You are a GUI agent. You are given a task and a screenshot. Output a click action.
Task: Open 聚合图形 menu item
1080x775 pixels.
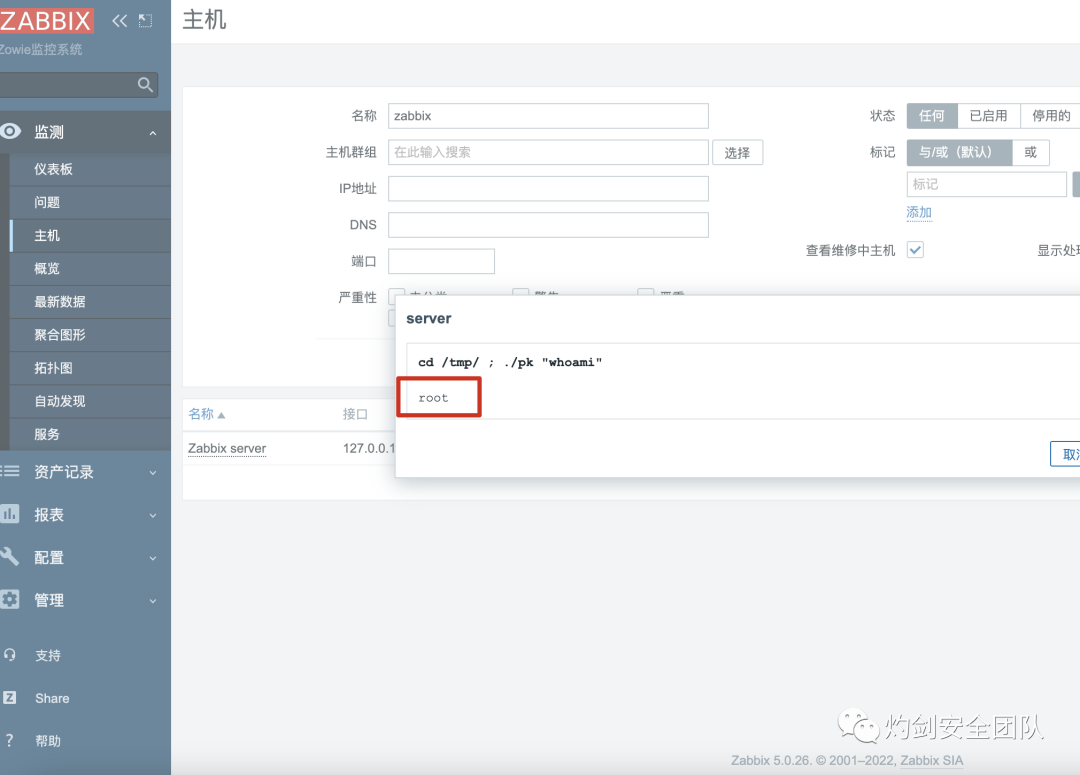90,334
